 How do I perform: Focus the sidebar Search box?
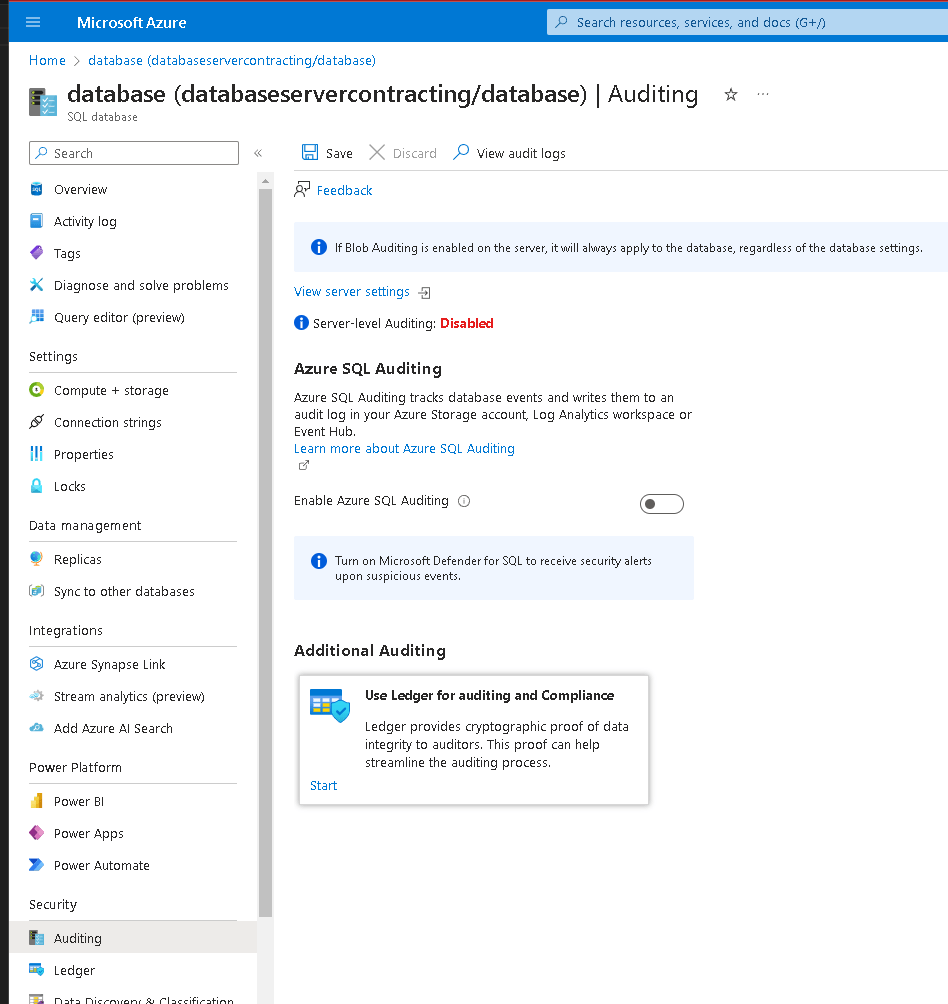[x=134, y=153]
